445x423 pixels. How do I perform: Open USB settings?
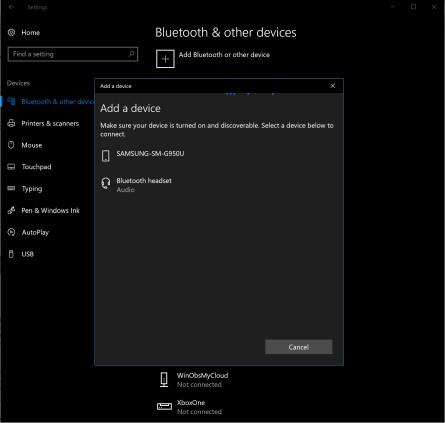click(x=28, y=254)
